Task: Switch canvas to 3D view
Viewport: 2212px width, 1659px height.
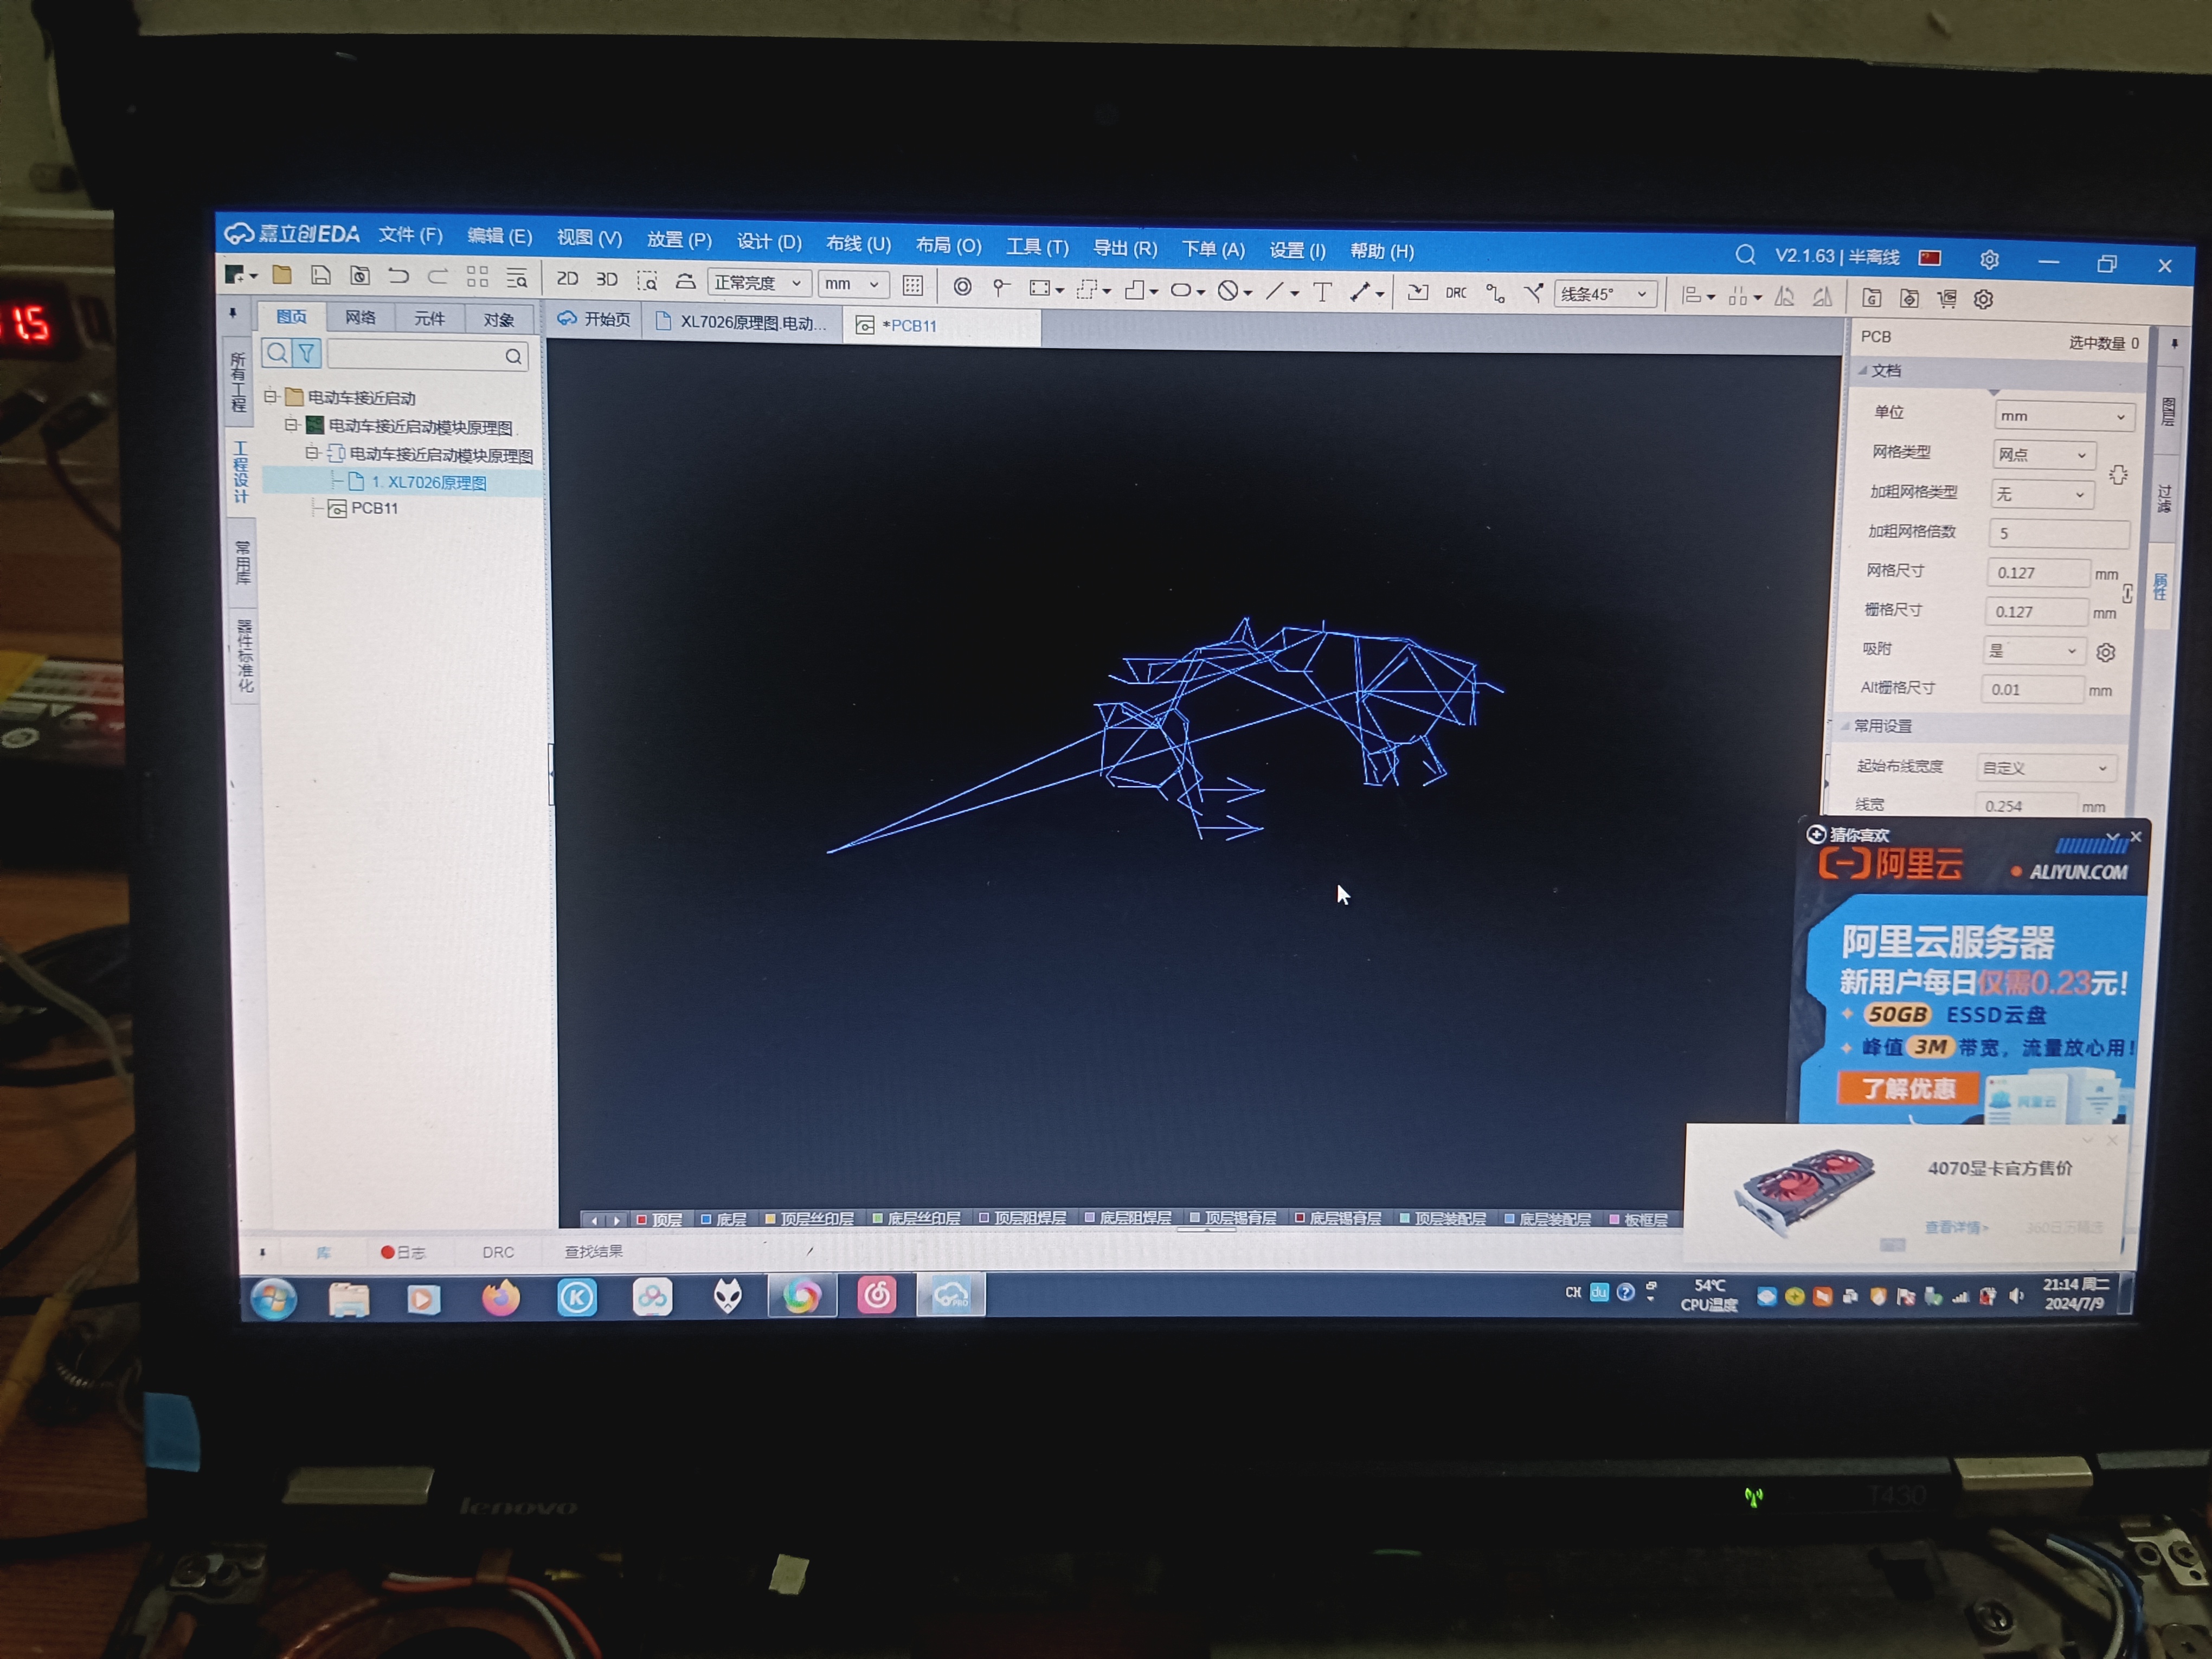Action: [606, 280]
